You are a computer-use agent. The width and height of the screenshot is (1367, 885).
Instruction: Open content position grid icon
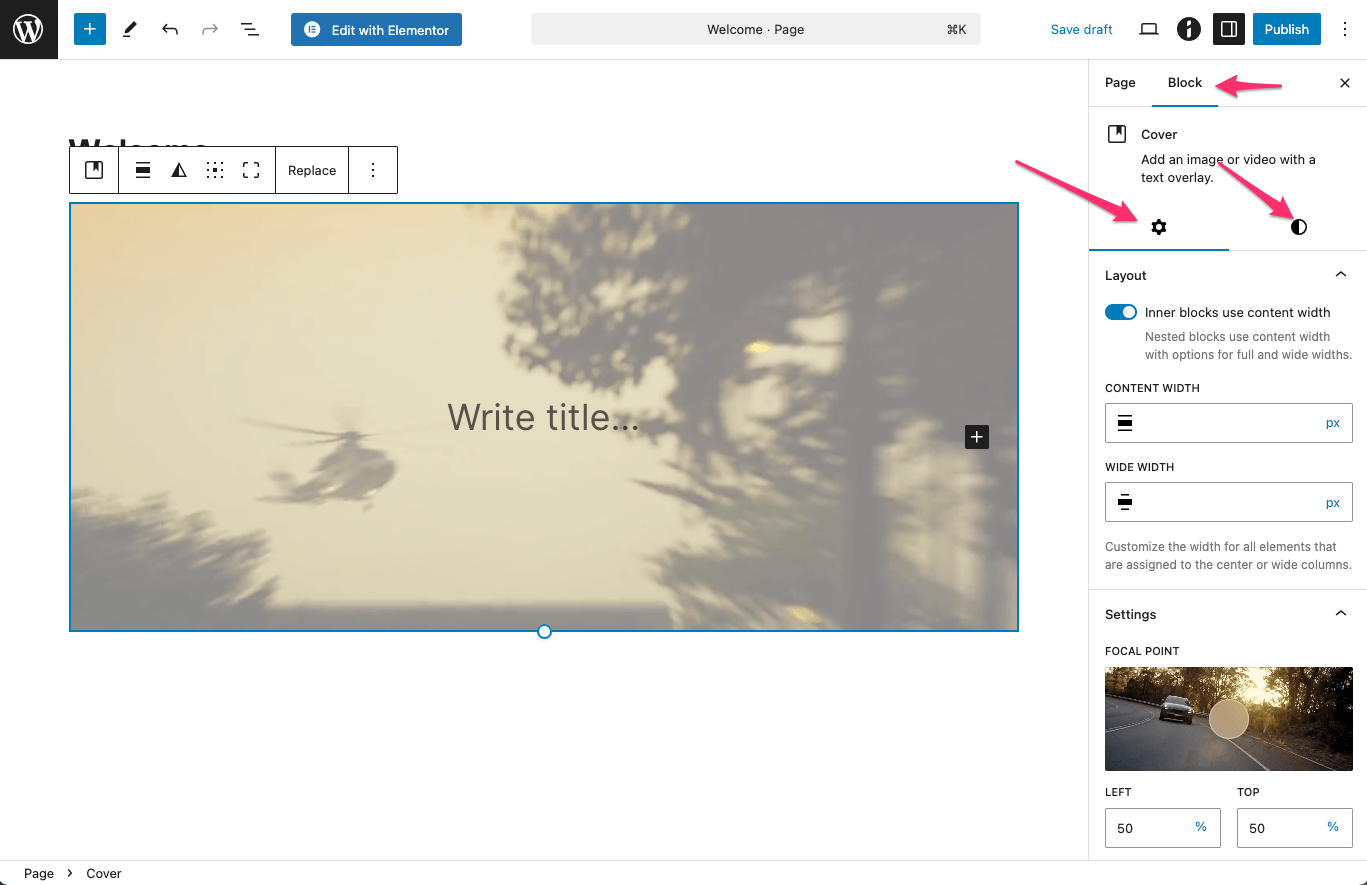(x=215, y=170)
